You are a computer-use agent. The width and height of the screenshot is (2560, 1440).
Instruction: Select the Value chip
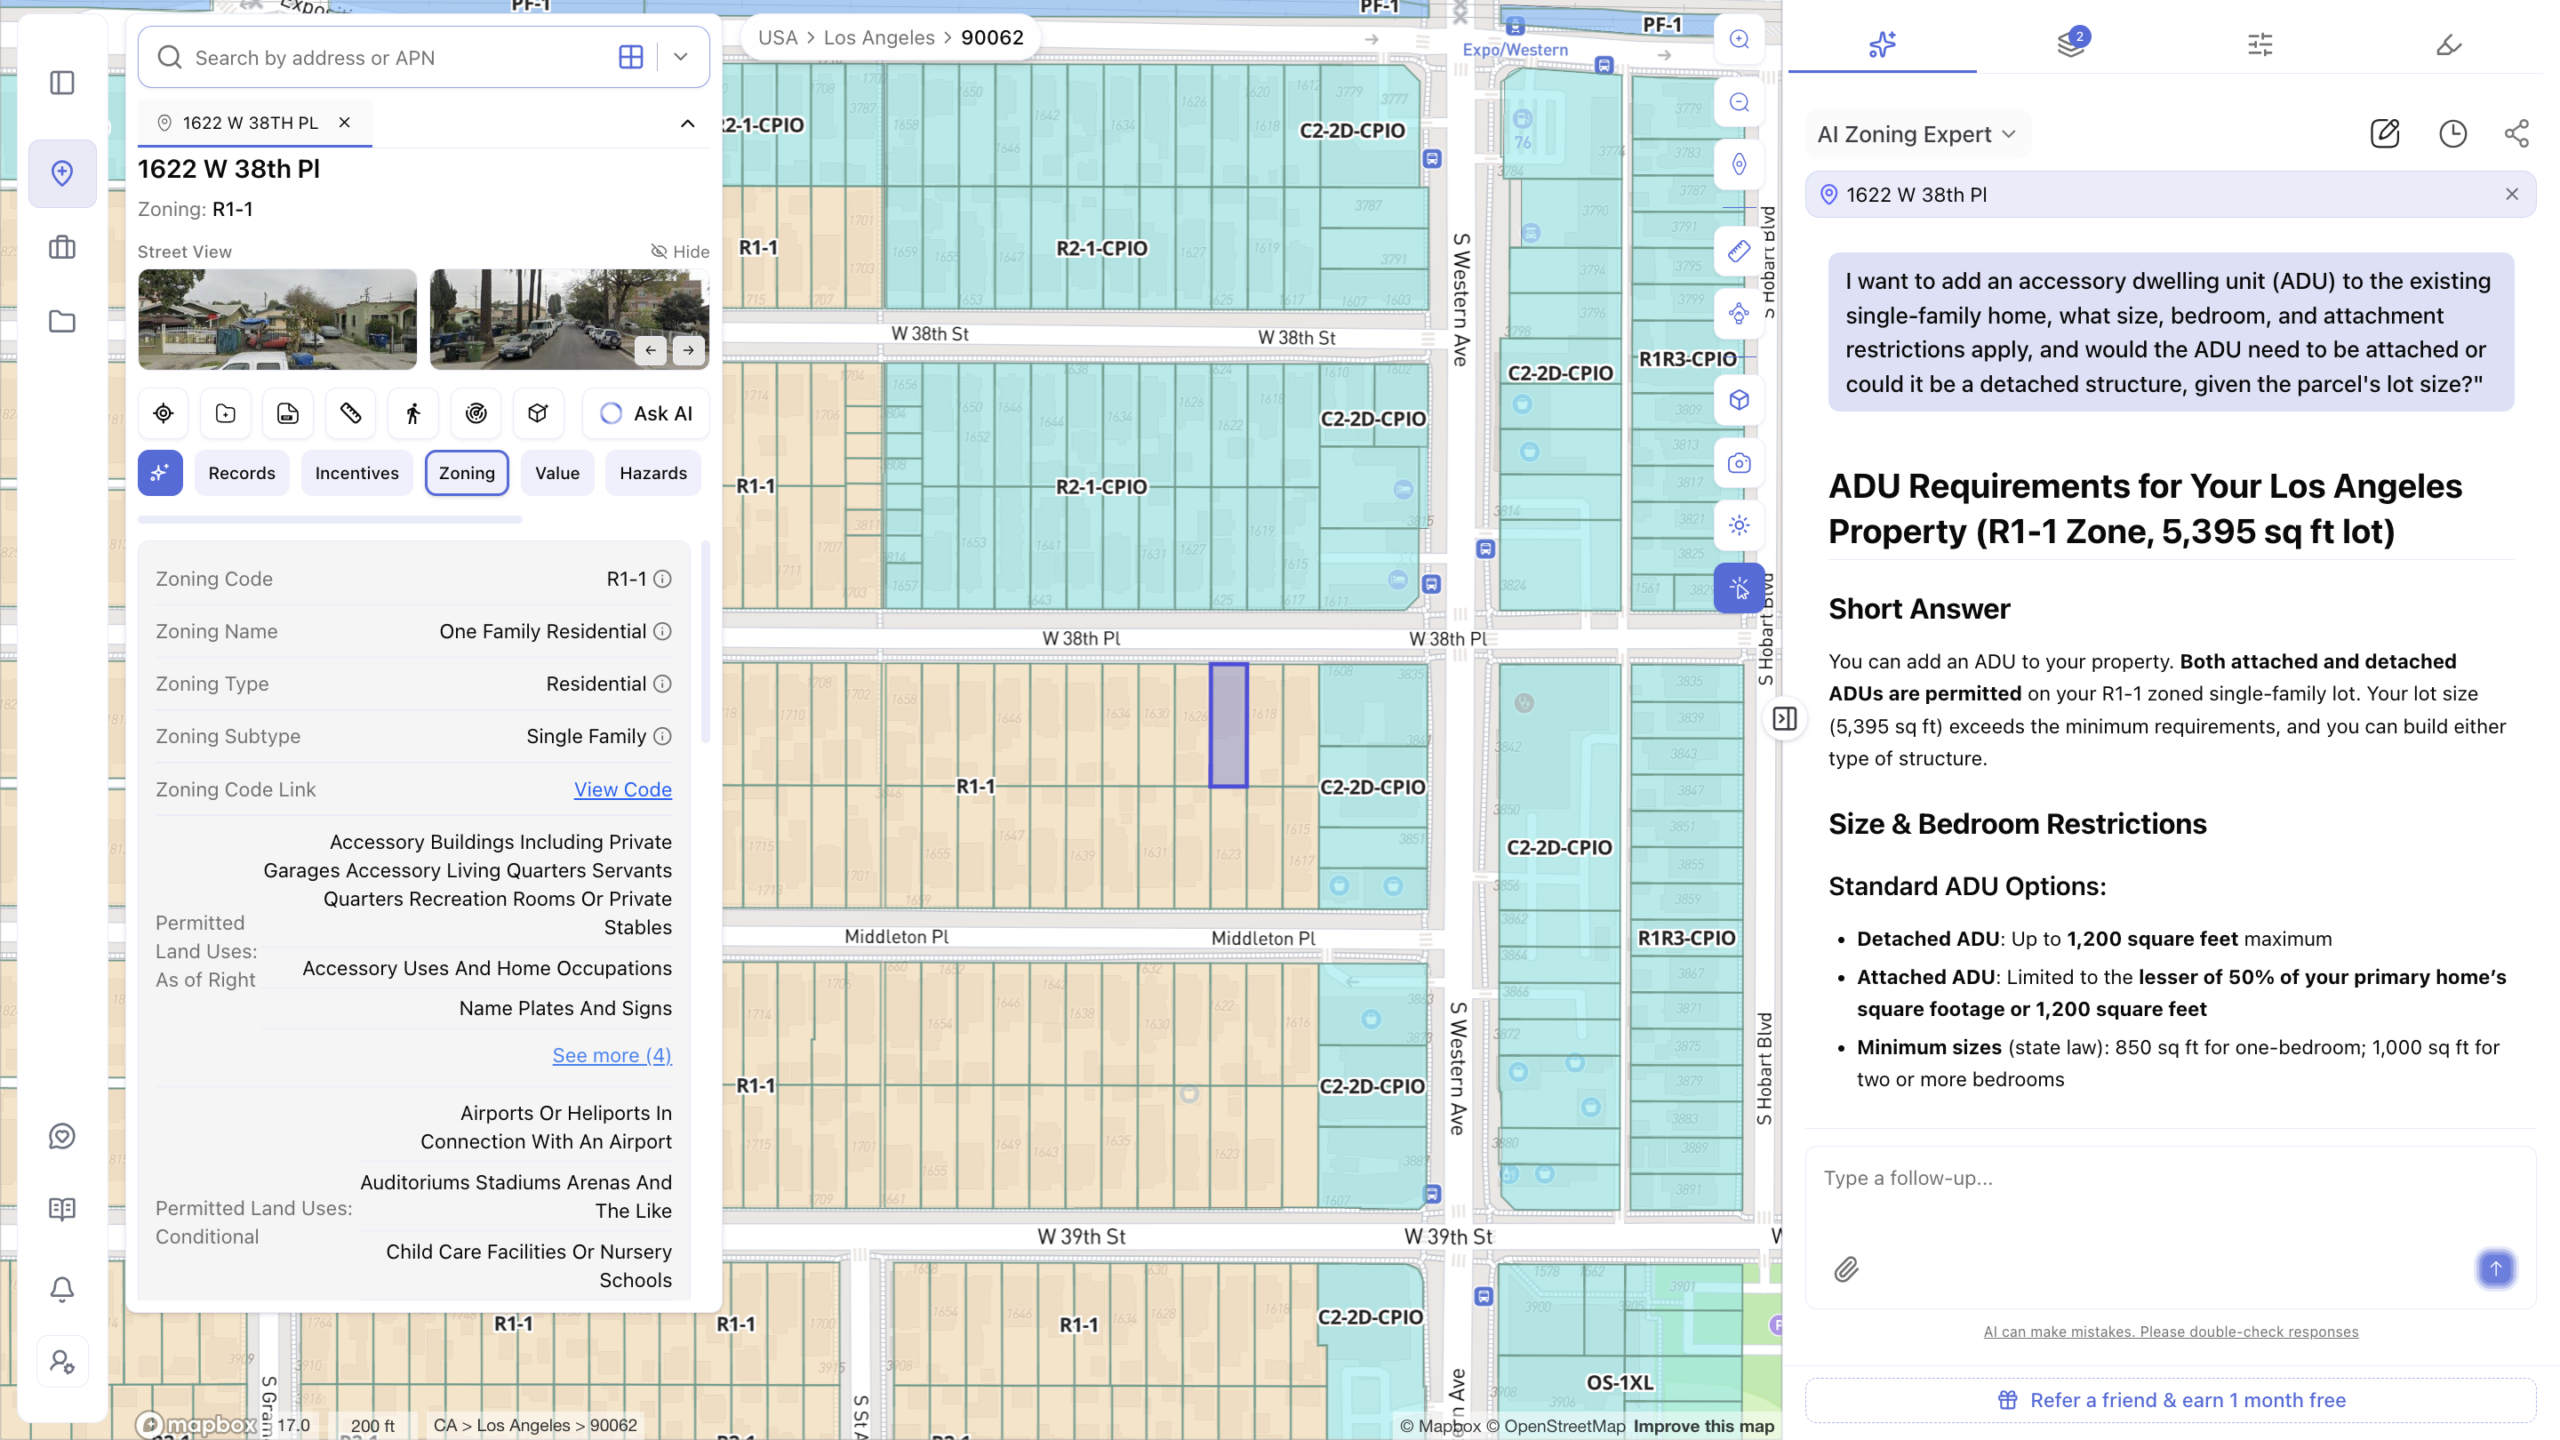pos(557,473)
